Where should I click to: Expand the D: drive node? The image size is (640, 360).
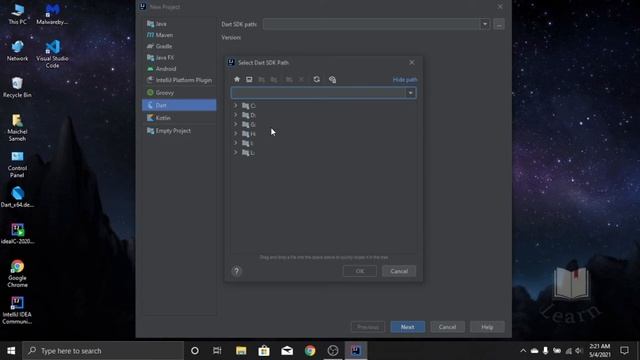tap(236, 115)
